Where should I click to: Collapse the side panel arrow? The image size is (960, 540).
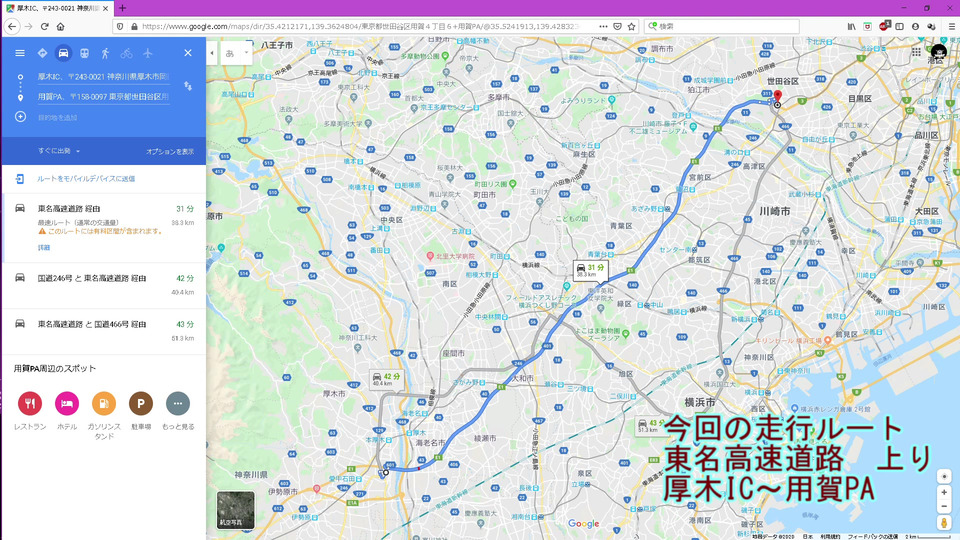[x=212, y=53]
